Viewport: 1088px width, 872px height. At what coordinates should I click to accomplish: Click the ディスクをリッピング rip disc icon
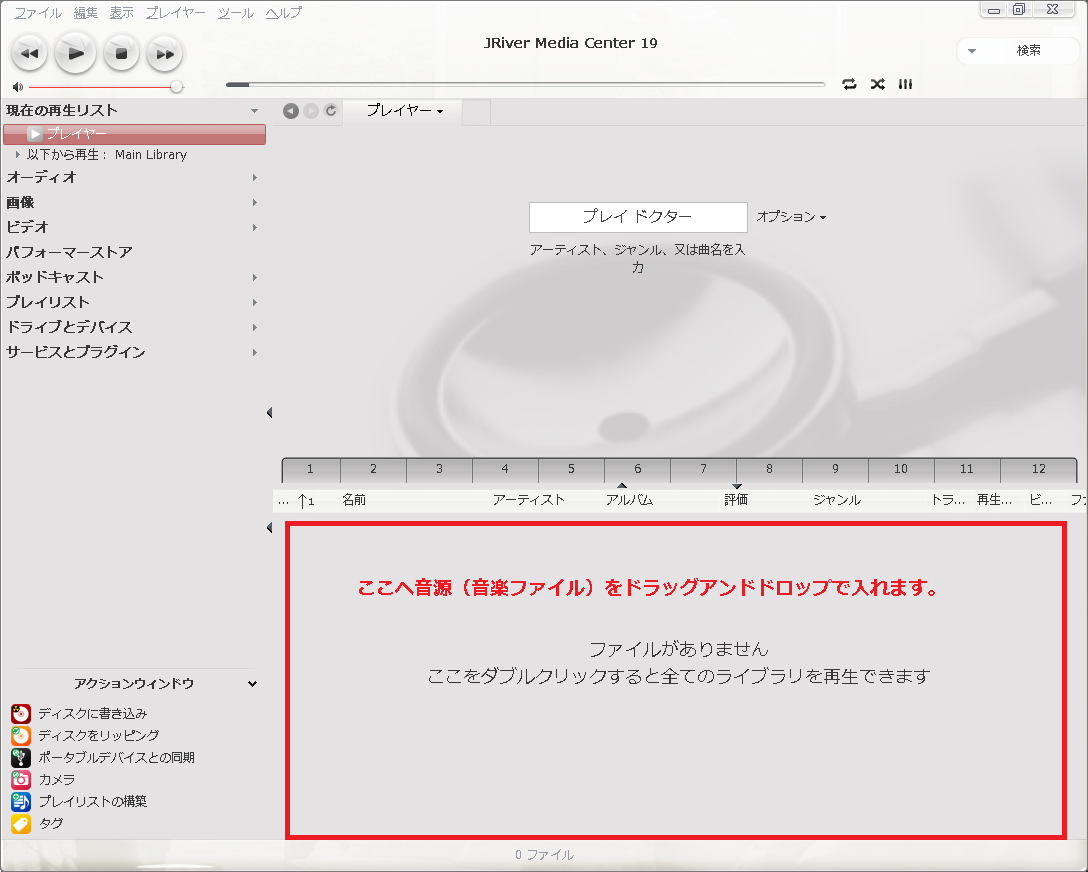point(21,735)
